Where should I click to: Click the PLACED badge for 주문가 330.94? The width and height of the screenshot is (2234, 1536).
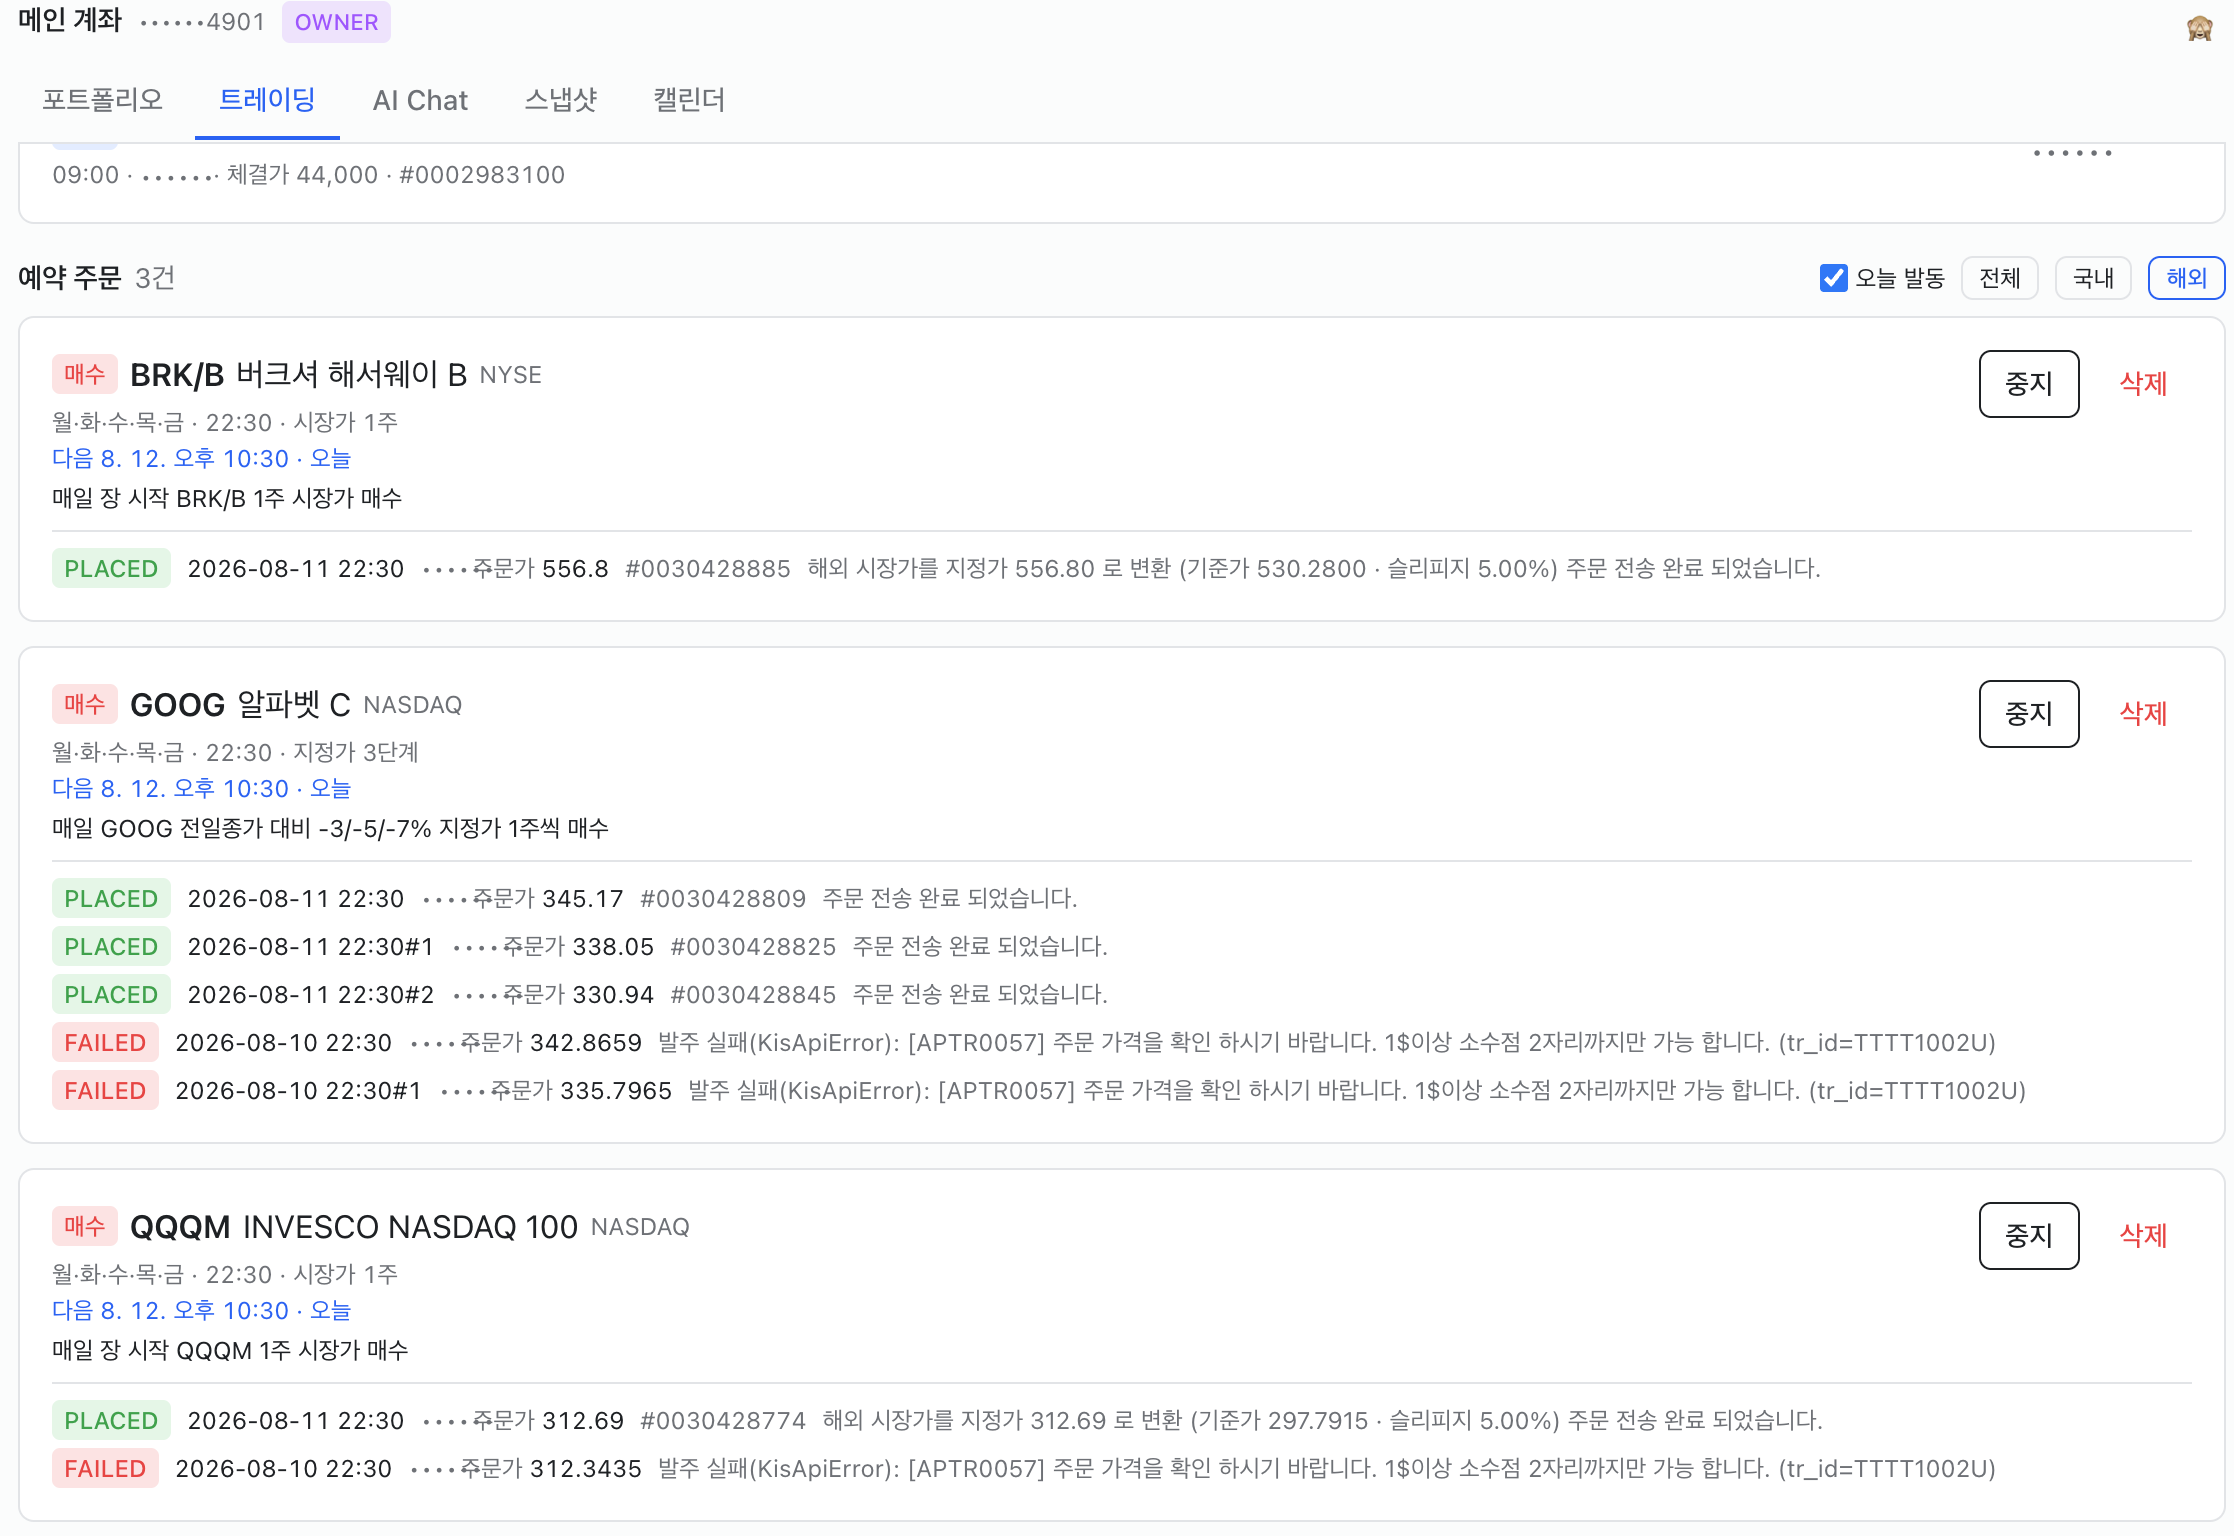[111, 995]
